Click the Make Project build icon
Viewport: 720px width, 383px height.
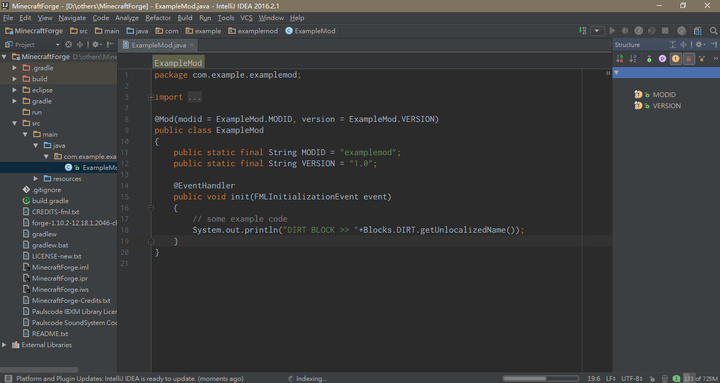583,31
